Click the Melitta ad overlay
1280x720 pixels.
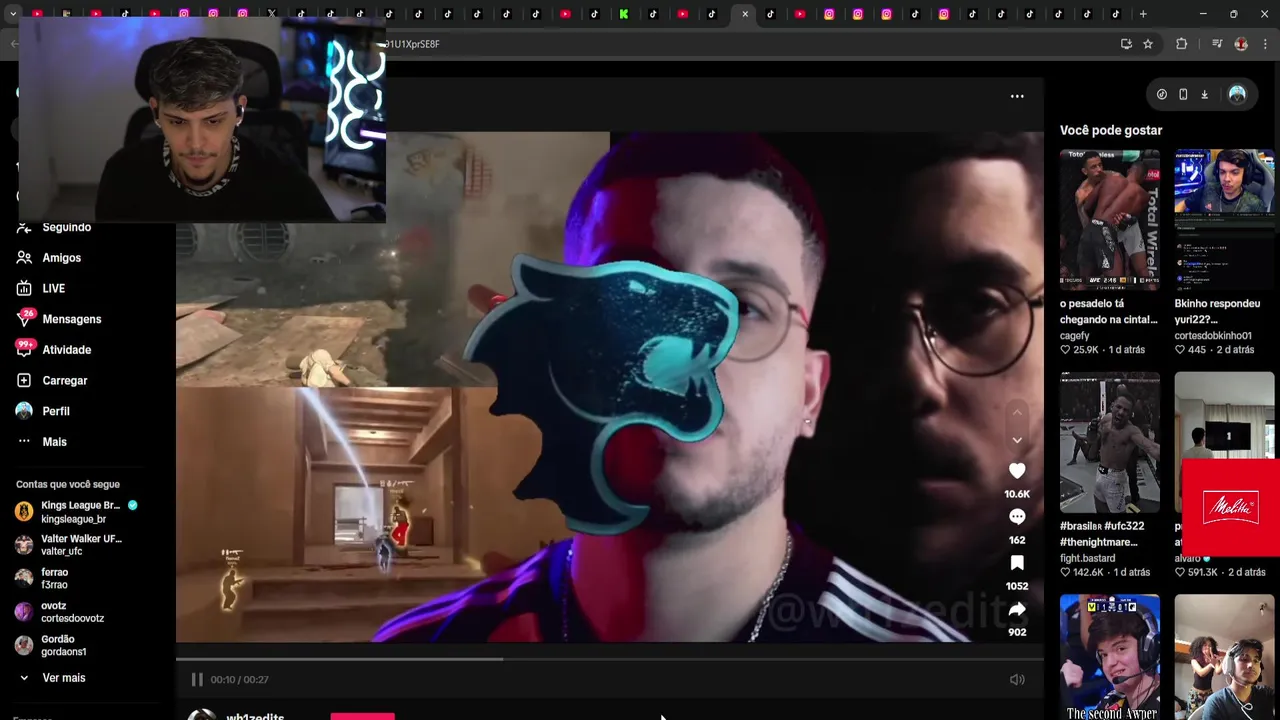point(1231,507)
